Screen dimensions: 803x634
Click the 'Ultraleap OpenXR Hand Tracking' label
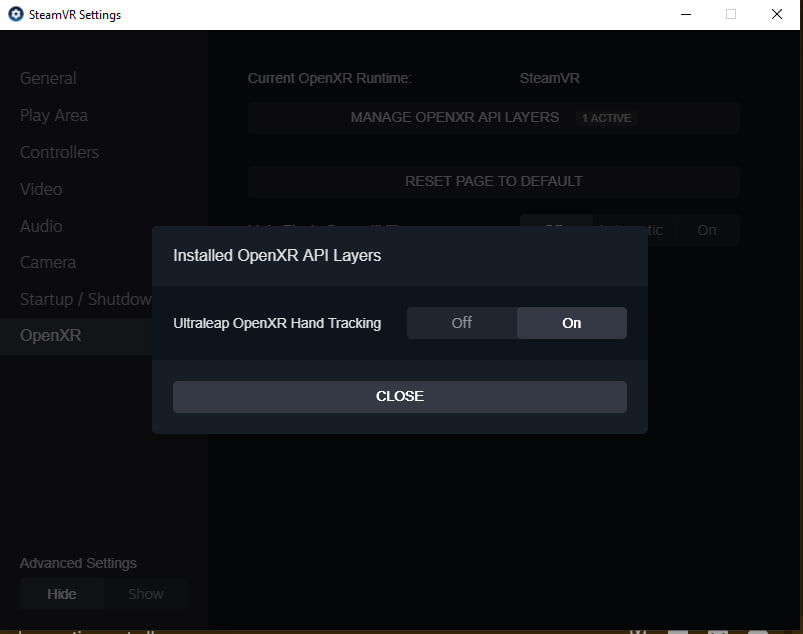(x=277, y=323)
